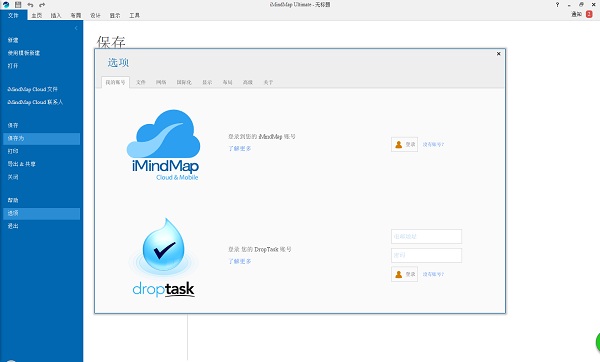
Task: Close the 选项 options dialog
Action: [499, 54]
